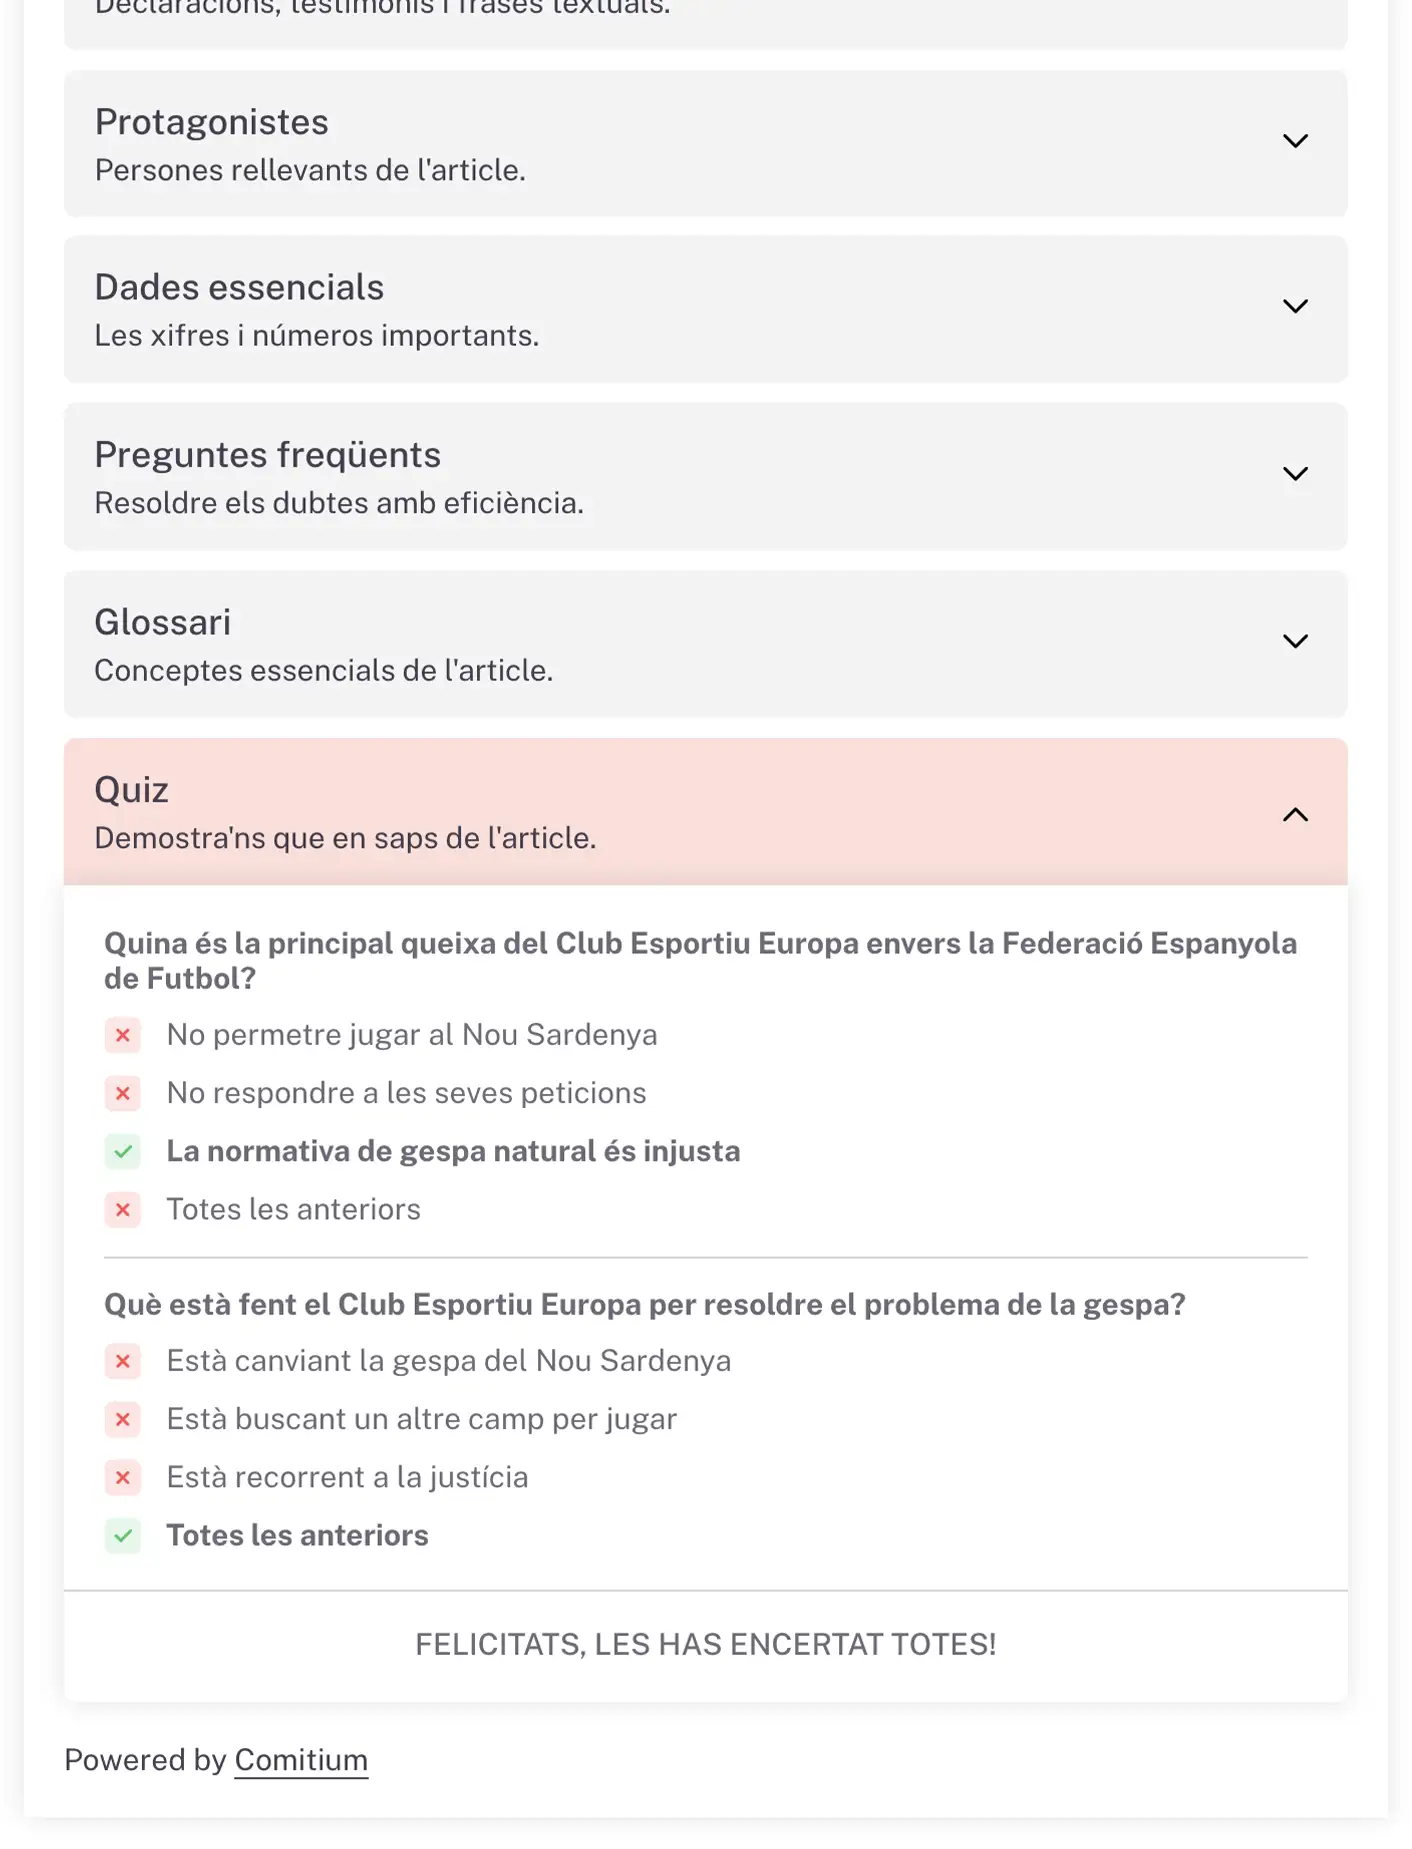This screenshot has height=1849, width=1412.
Task: Collapse the Quiz section chevron
Action: (1295, 814)
